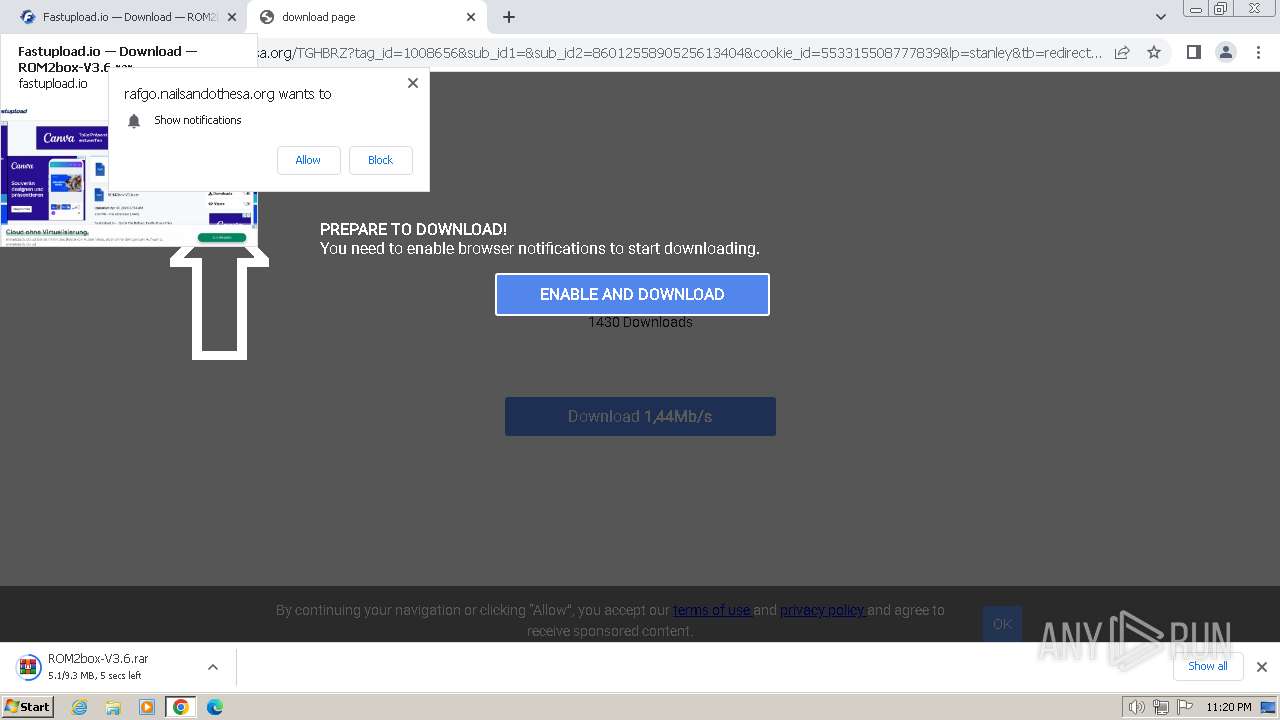This screenshot has height=720, width=1280.
Task: Click the OK consent button
Action: tap(1002, 624)
